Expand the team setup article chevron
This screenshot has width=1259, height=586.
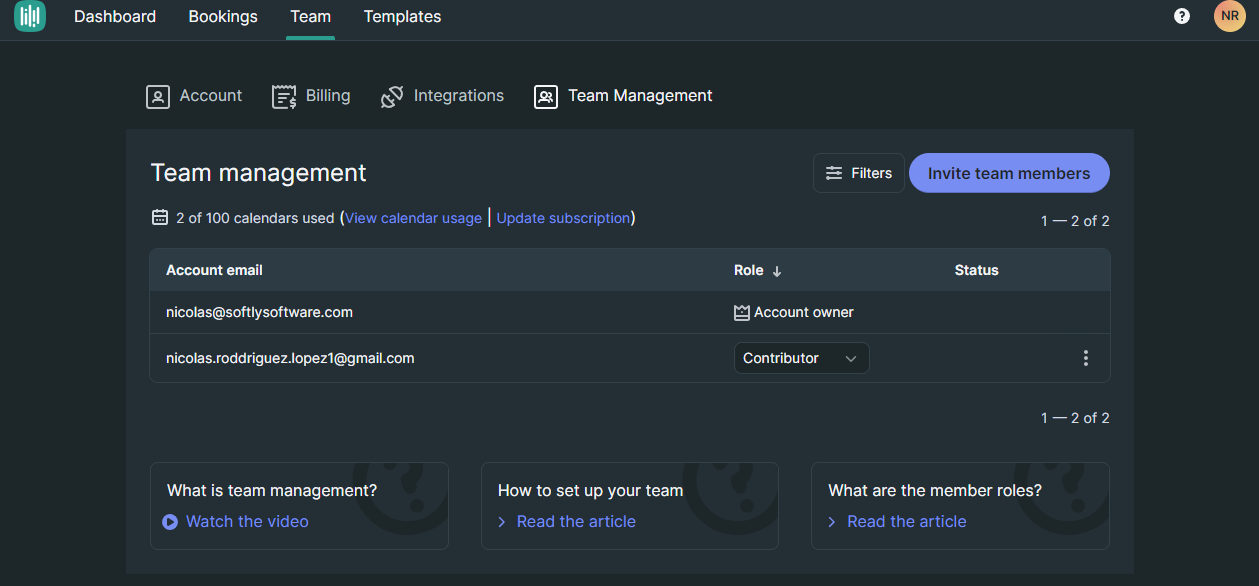point(502,522)
